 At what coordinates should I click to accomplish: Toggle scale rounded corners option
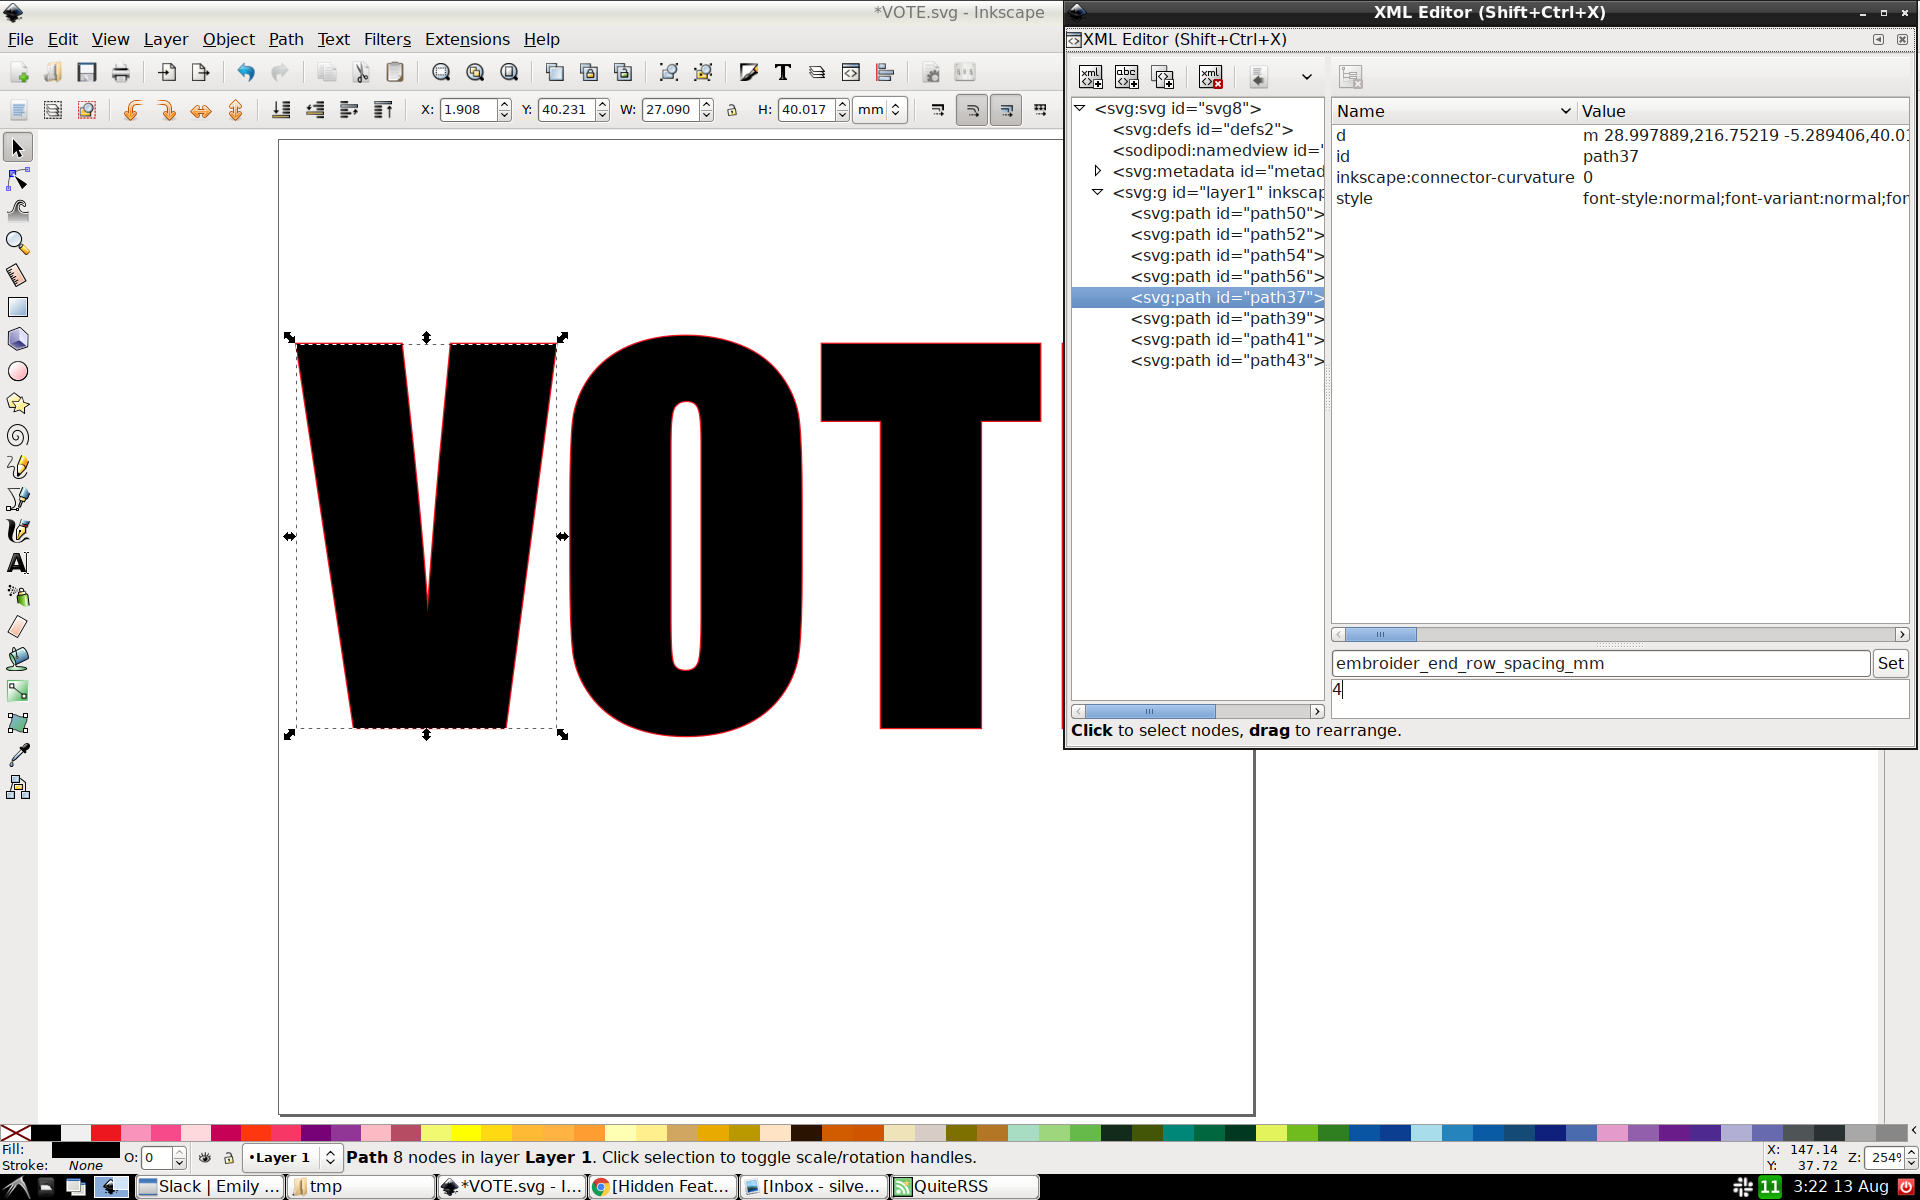pyautogui.click(x=972, y=110)
